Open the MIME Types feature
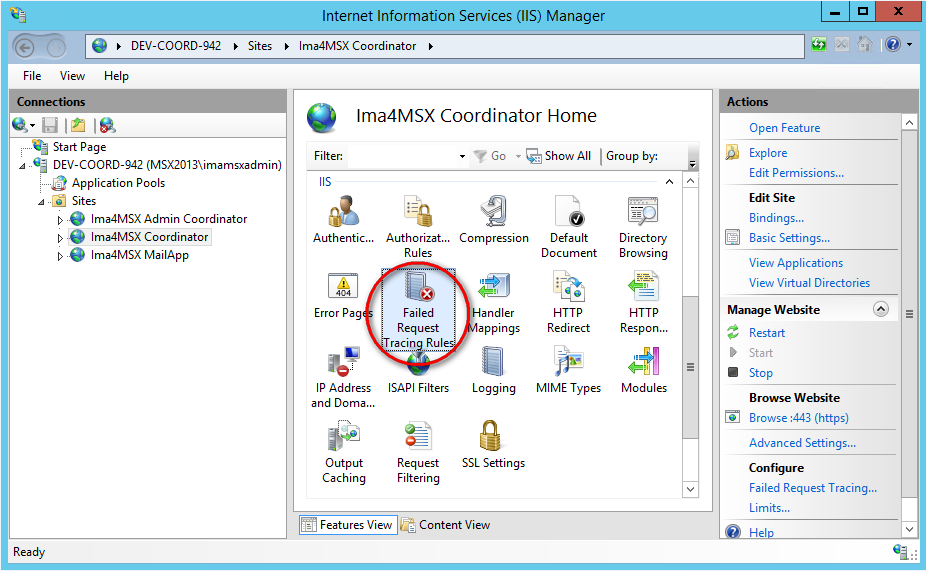The image size is (926, 571). (568, 370)
